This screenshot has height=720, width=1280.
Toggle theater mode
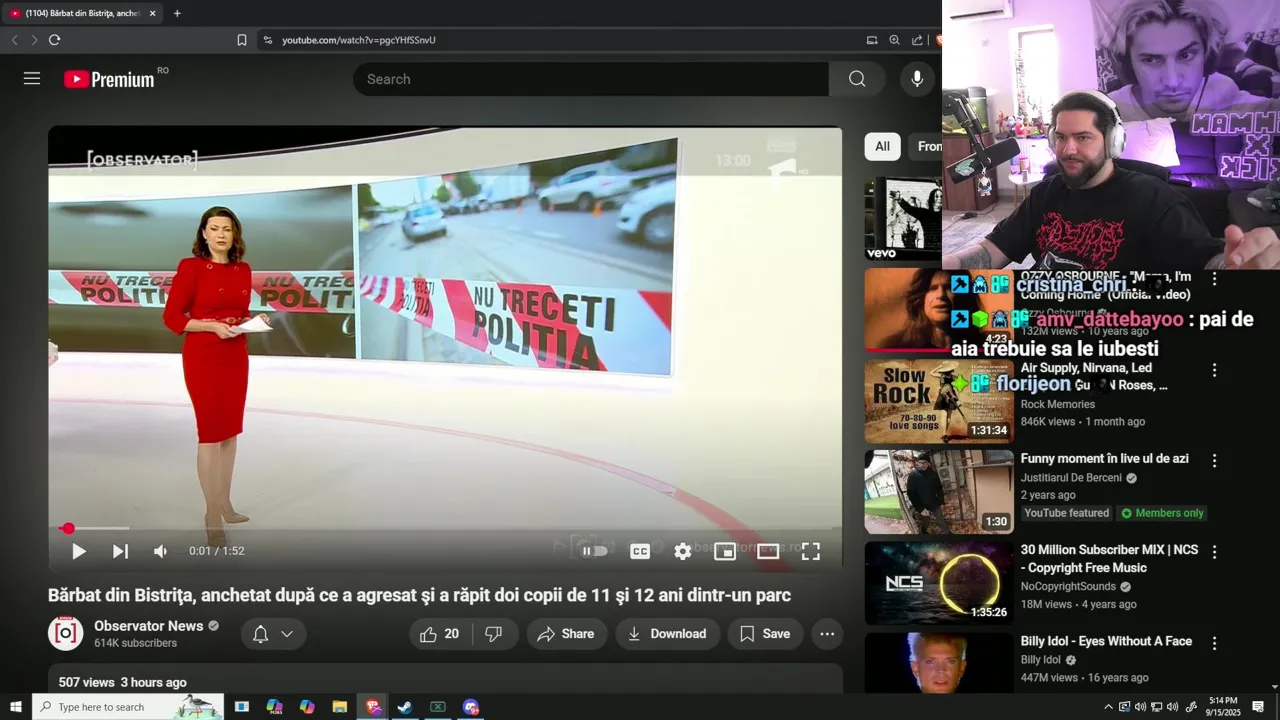pos(768,551)
